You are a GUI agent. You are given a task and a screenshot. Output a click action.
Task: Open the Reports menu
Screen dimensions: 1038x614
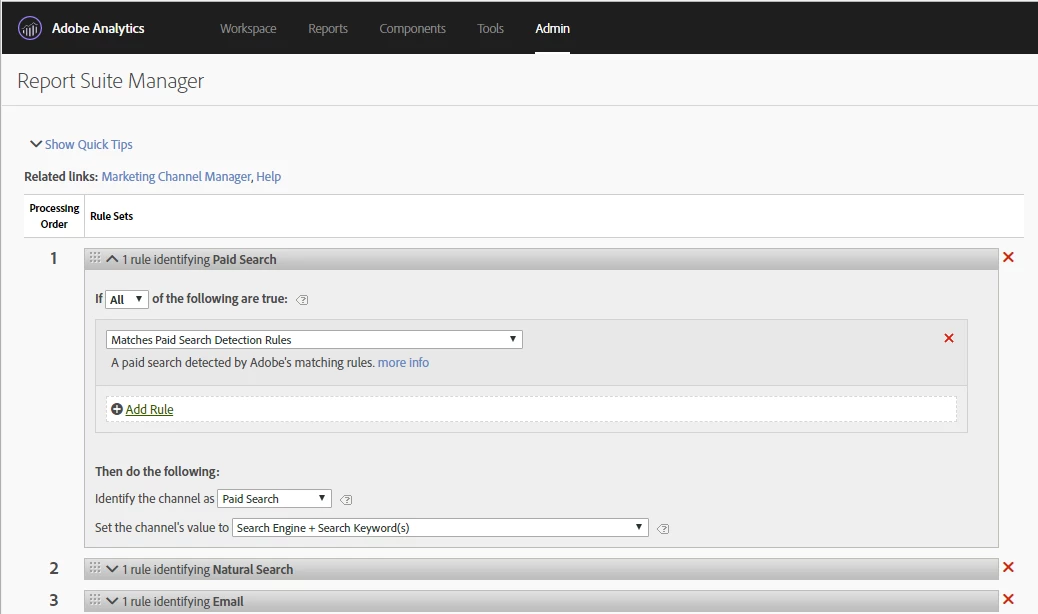tap(328, 28)
